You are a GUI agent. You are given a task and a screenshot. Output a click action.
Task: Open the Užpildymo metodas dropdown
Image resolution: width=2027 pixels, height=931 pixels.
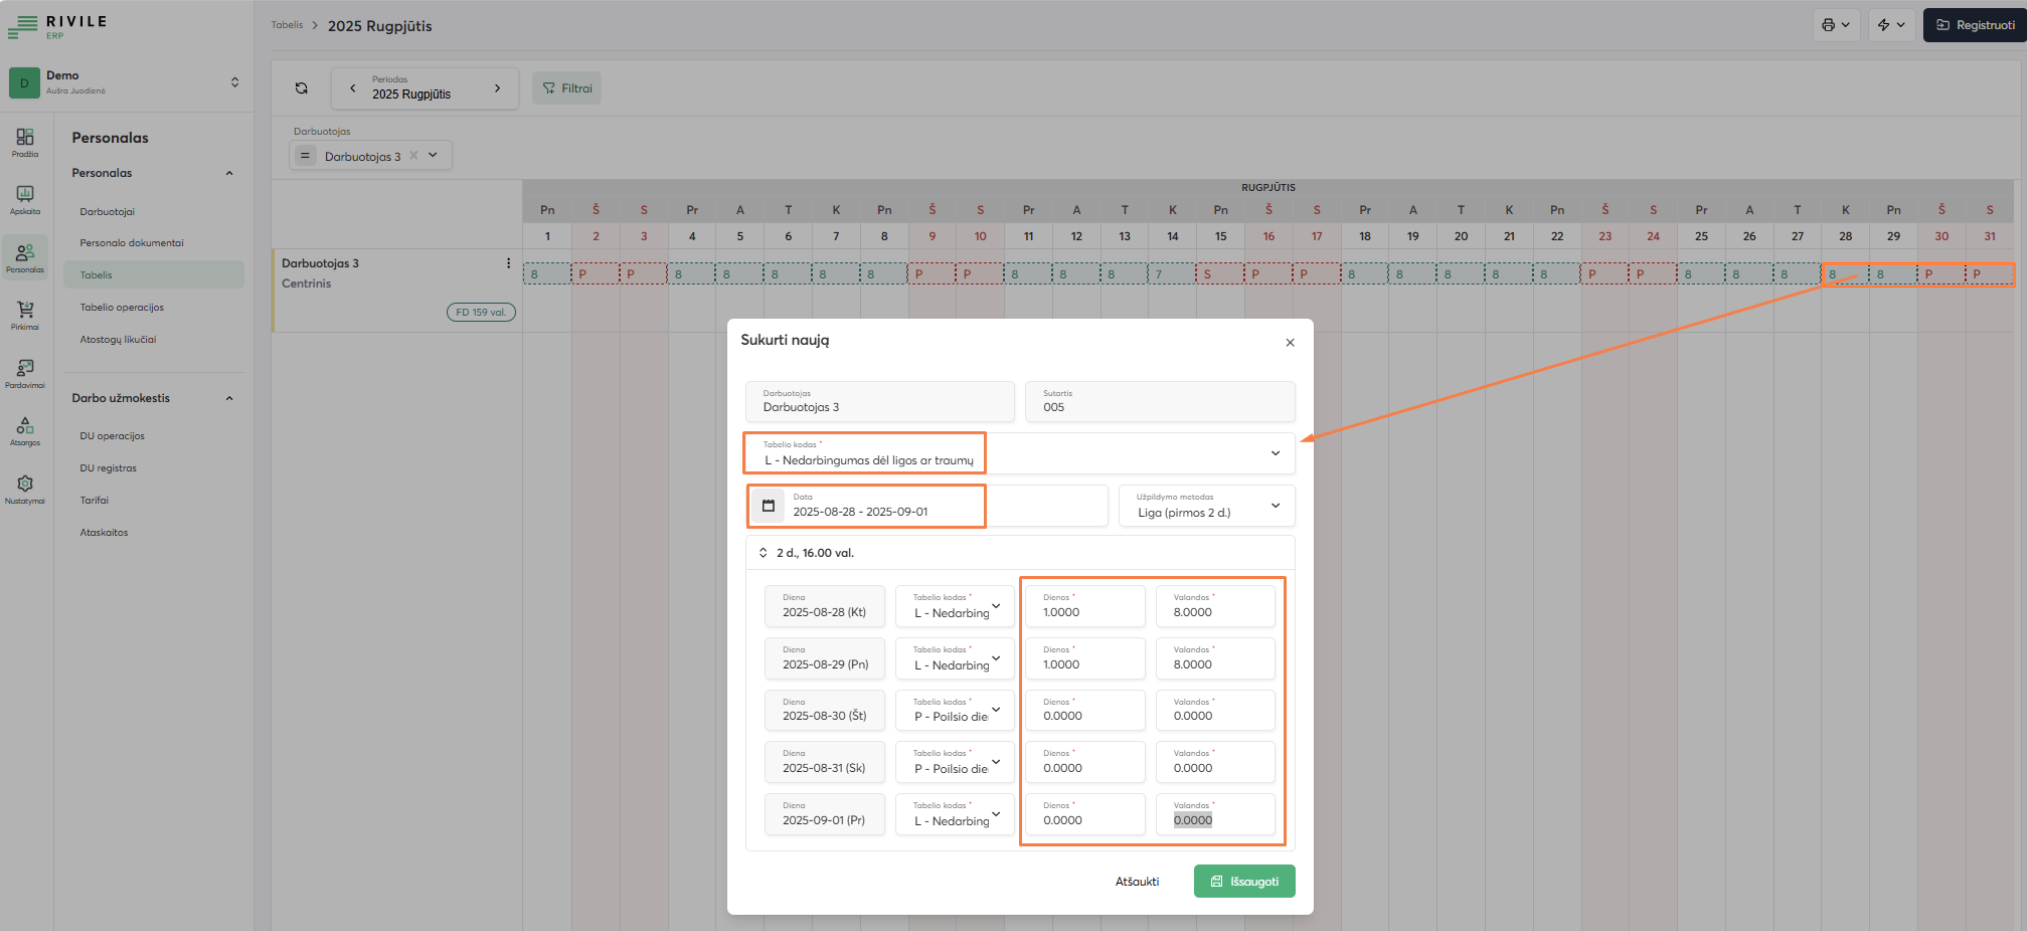[x=1276, y=506]
